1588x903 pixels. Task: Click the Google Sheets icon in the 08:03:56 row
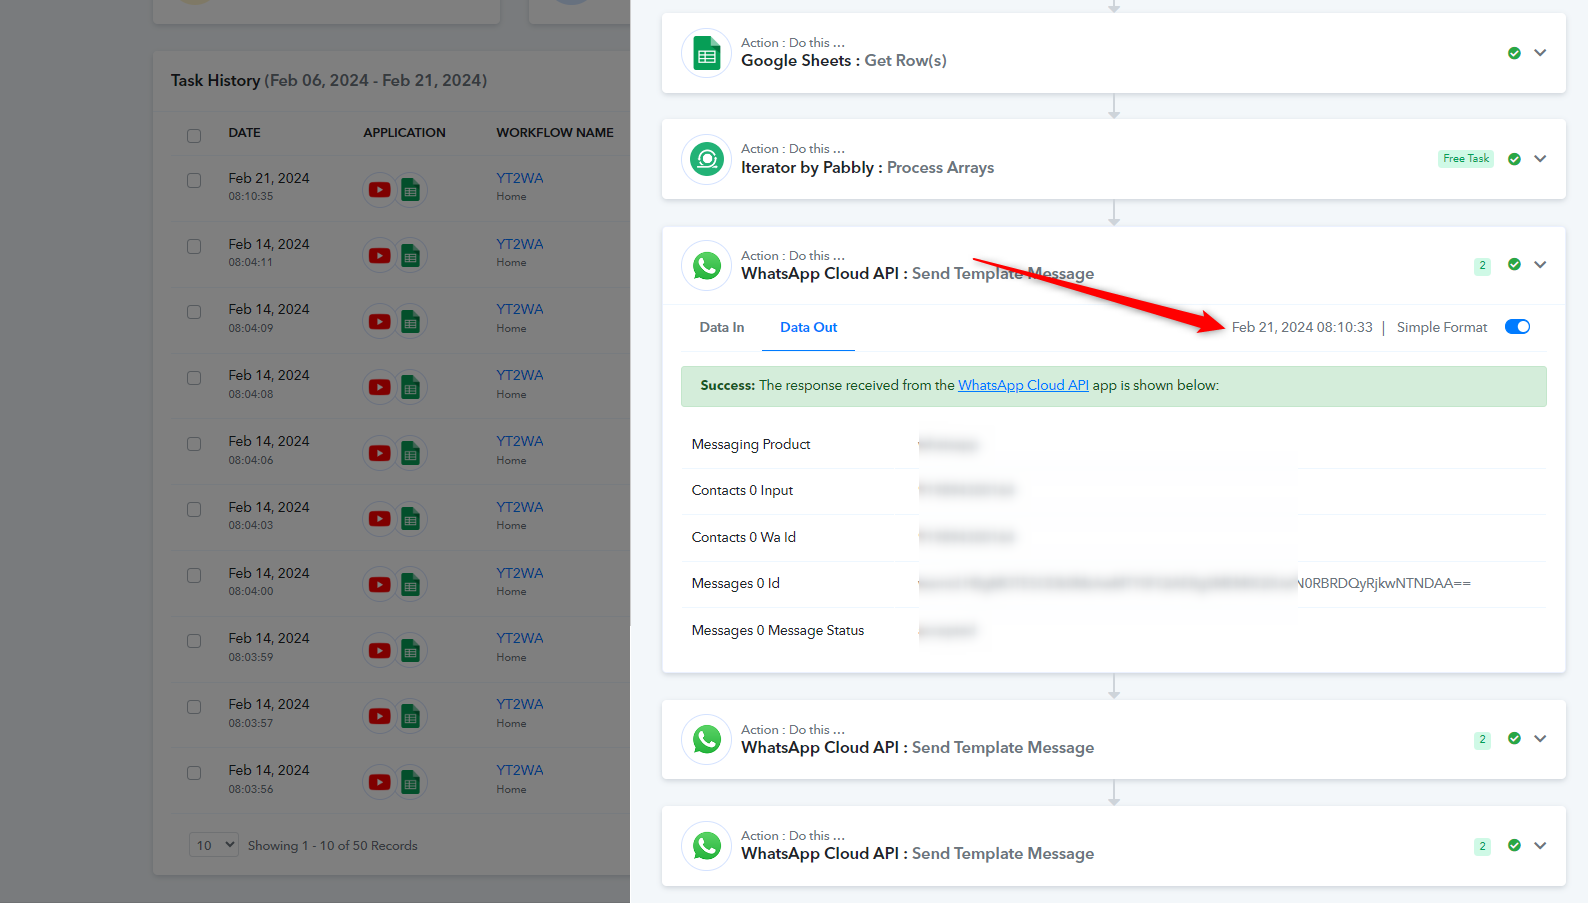(x=410, y=782)
